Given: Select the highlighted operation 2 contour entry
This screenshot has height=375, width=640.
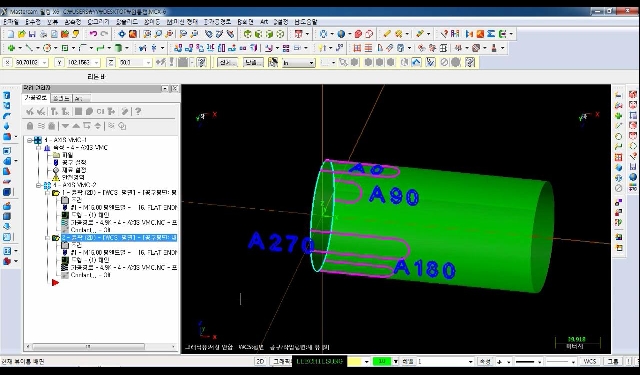Looking at the screenshot, I should [119, 237].
